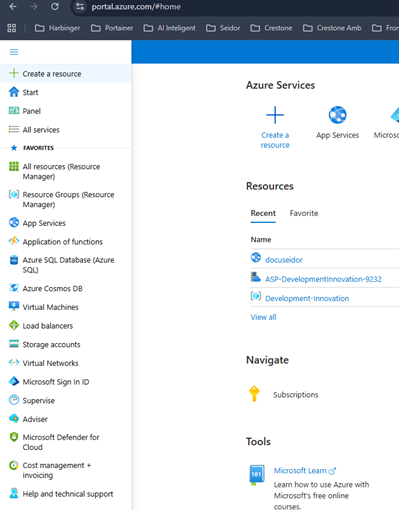Image resolution: width=399 pixels, height=510 pixels.
Task: Open the Portainer bookmarks folder
Action: tap(112, 28)
